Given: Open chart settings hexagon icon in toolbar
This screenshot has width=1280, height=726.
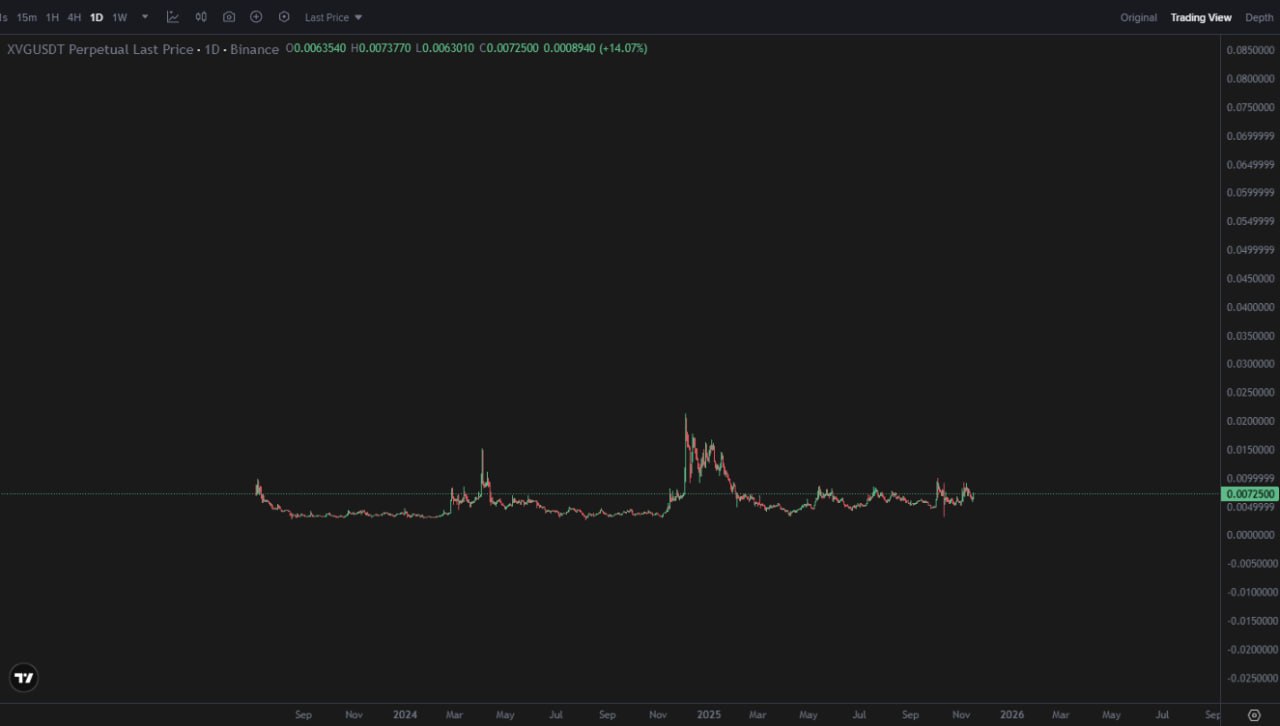Looking at the screenshot, I should tap(284, 17).
